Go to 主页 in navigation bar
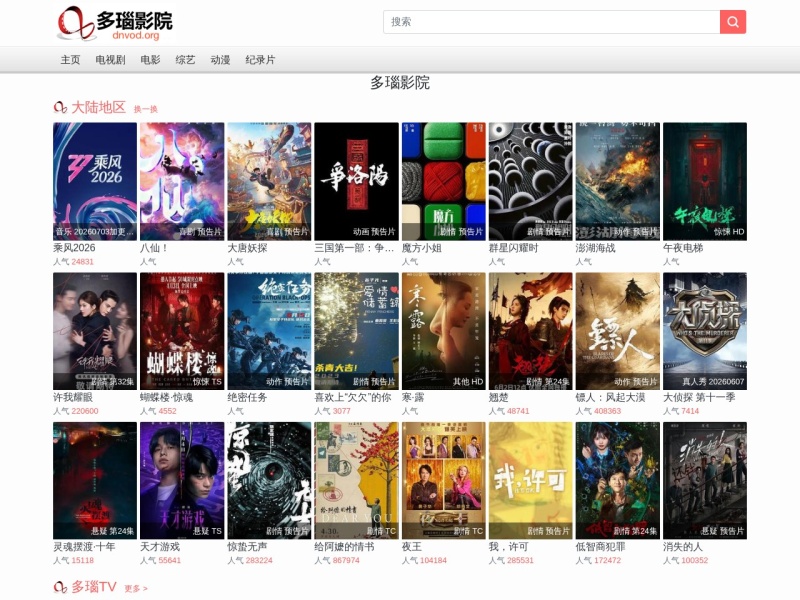Image resolution: width=800 pixels, height=600 pixels. [x=70, y=60]
